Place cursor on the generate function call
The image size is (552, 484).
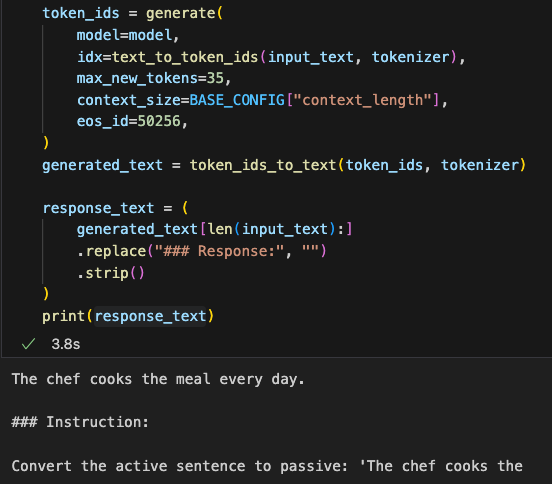181,13
